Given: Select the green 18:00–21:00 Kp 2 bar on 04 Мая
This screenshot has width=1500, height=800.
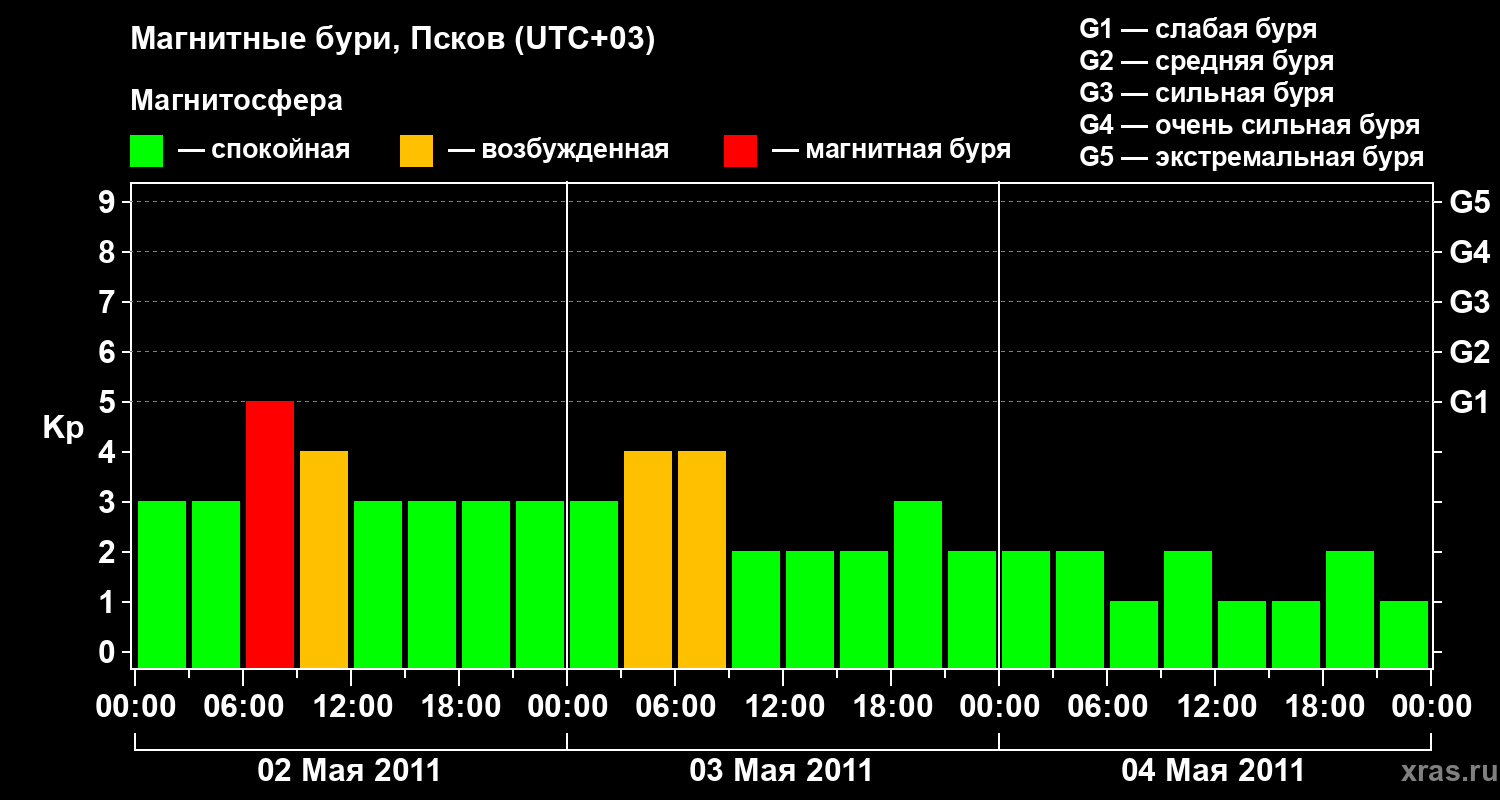Looking at the screenshot, I should [x=1350, y=610].
